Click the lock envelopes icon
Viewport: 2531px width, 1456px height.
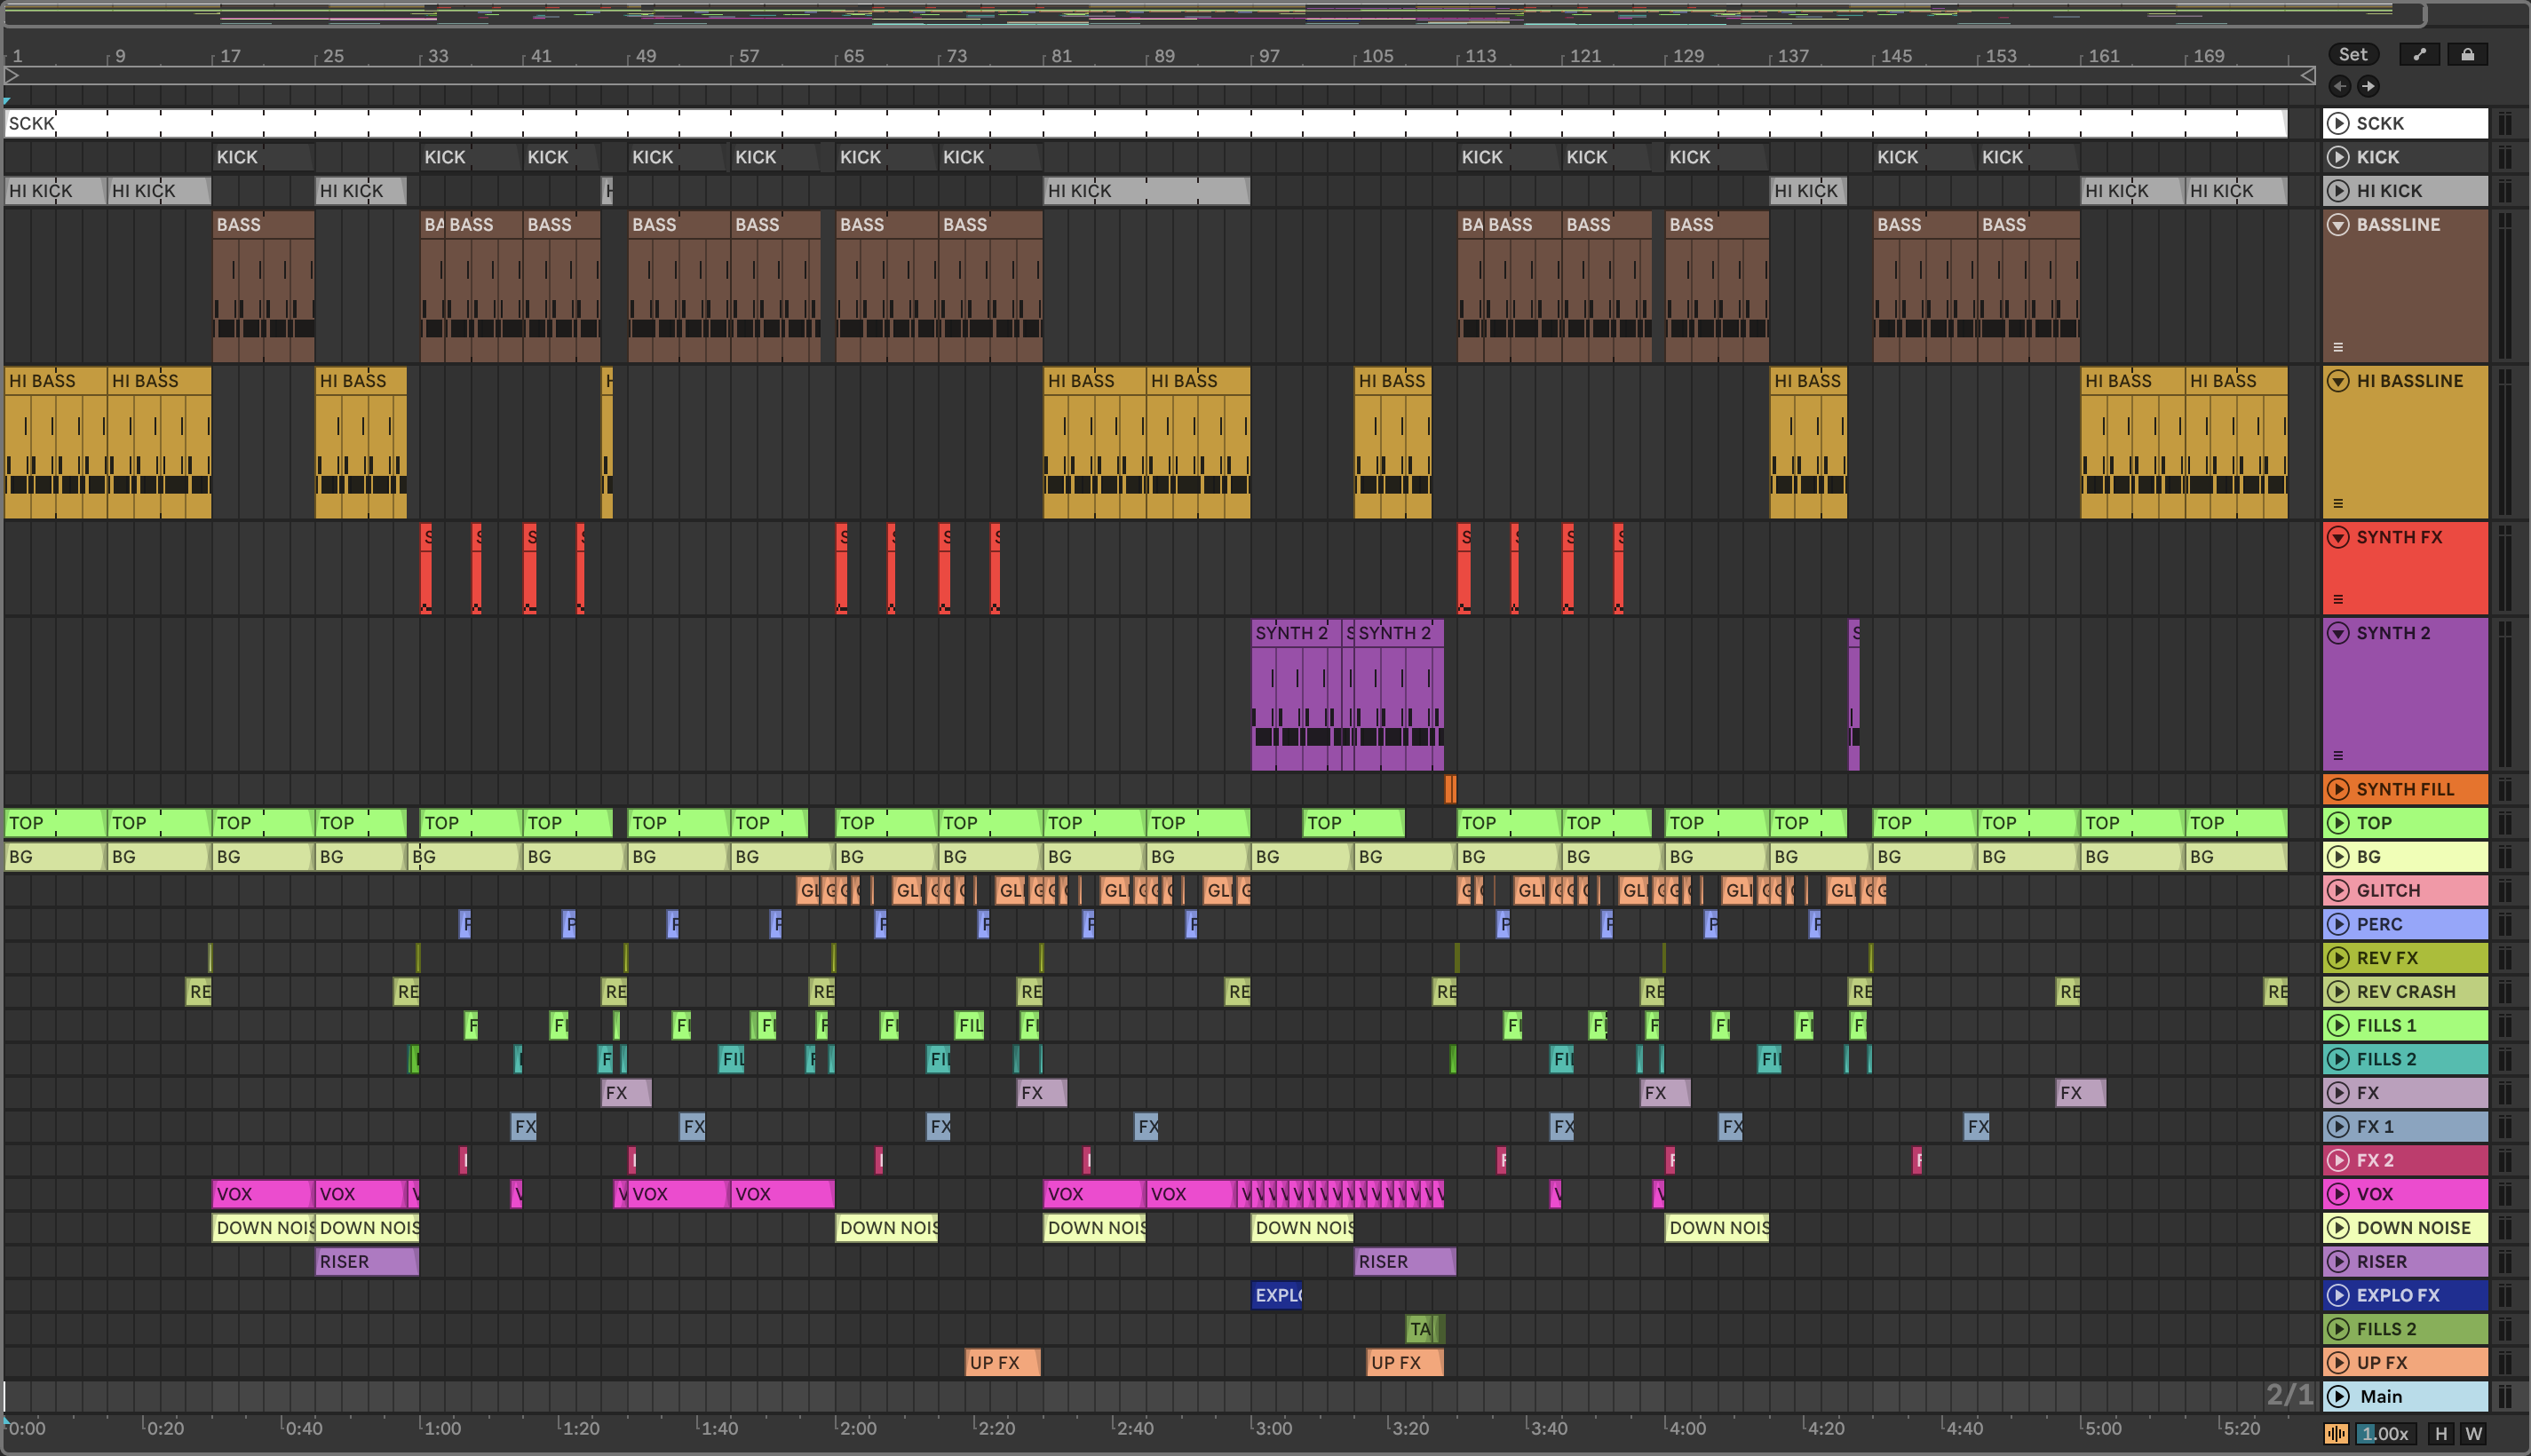pos(2467,54)
